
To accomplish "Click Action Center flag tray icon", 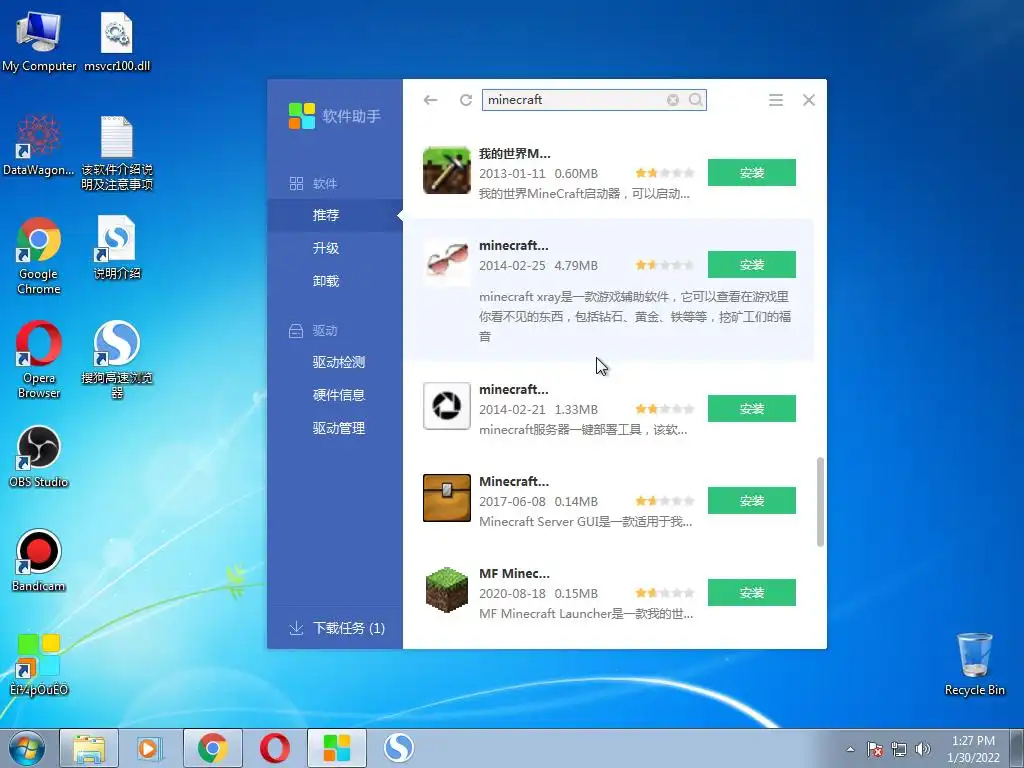I will click(x=874, y=749).
